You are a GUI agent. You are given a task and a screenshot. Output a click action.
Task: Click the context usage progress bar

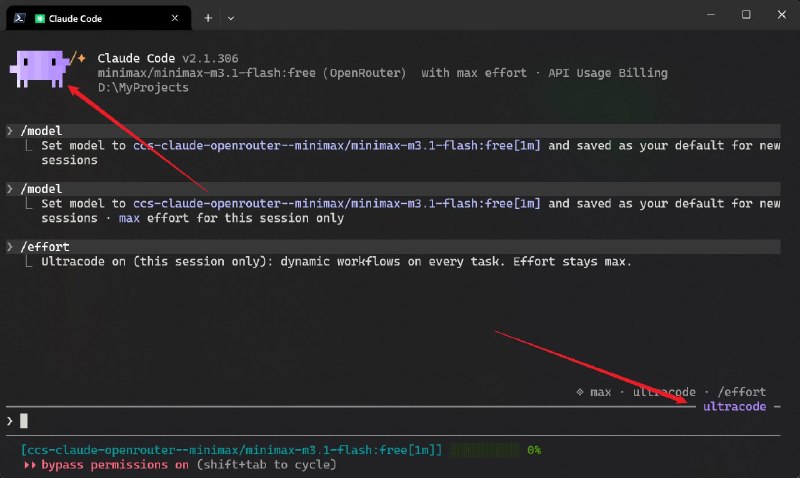(484, 450)
